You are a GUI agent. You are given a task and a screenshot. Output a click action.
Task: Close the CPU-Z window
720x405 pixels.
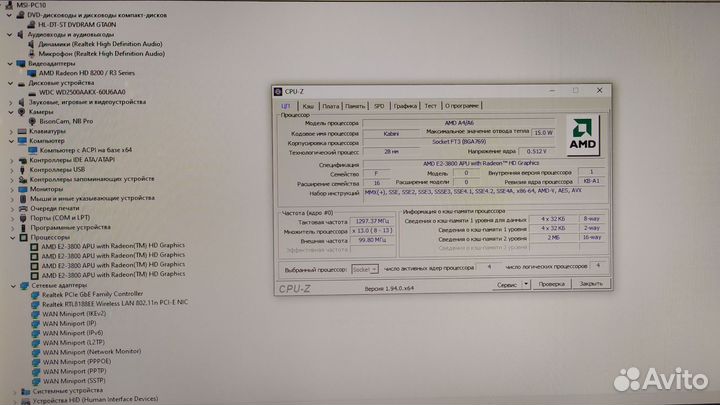[599, 90]
